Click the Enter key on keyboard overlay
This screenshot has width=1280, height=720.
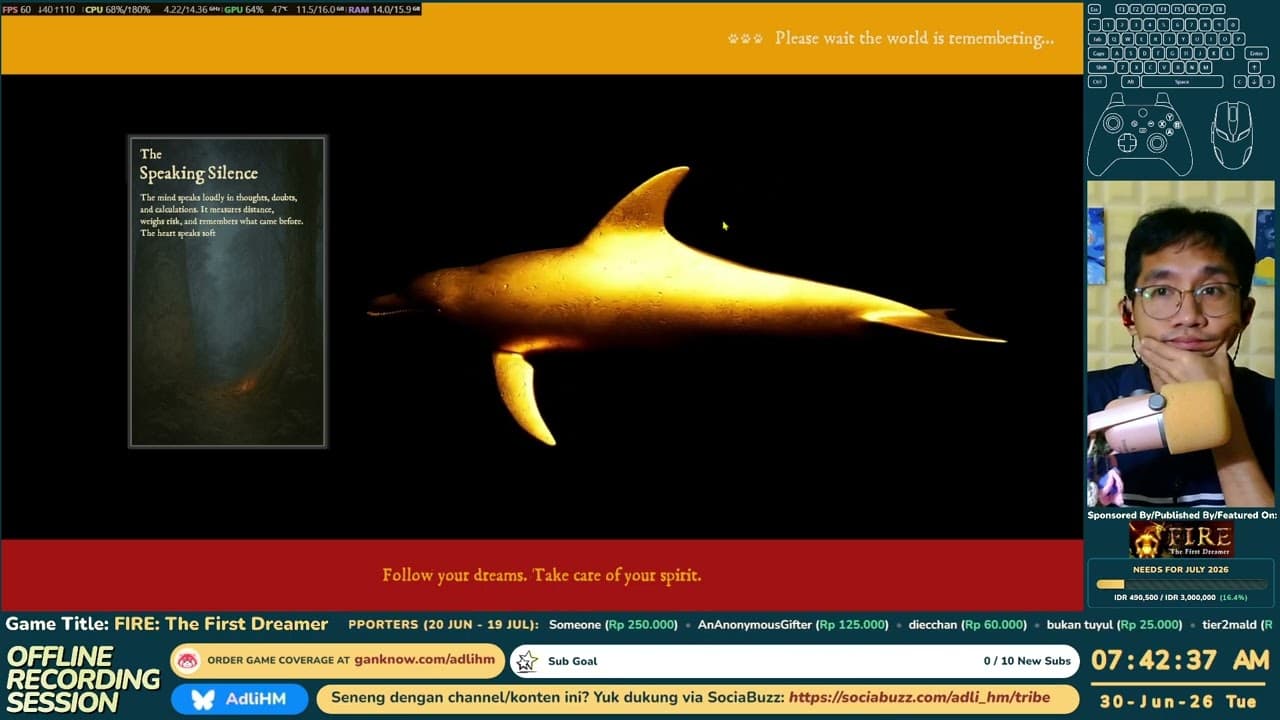pyautogui.click(x=1256, y=53)
